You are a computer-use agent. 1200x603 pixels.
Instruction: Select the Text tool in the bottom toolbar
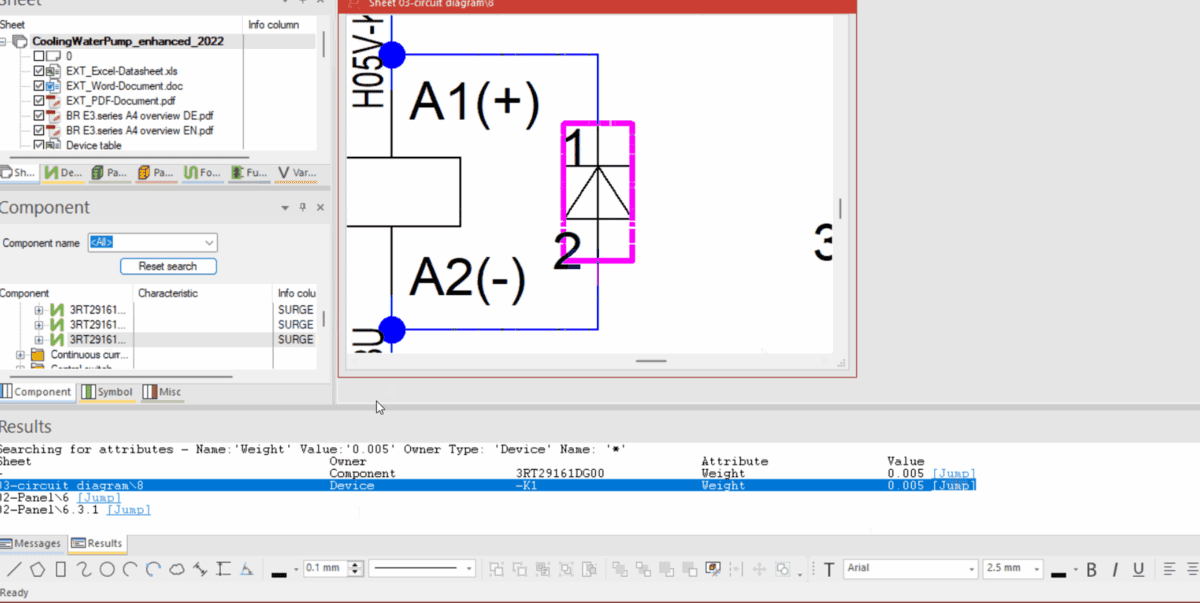click(x=828, y=568)
